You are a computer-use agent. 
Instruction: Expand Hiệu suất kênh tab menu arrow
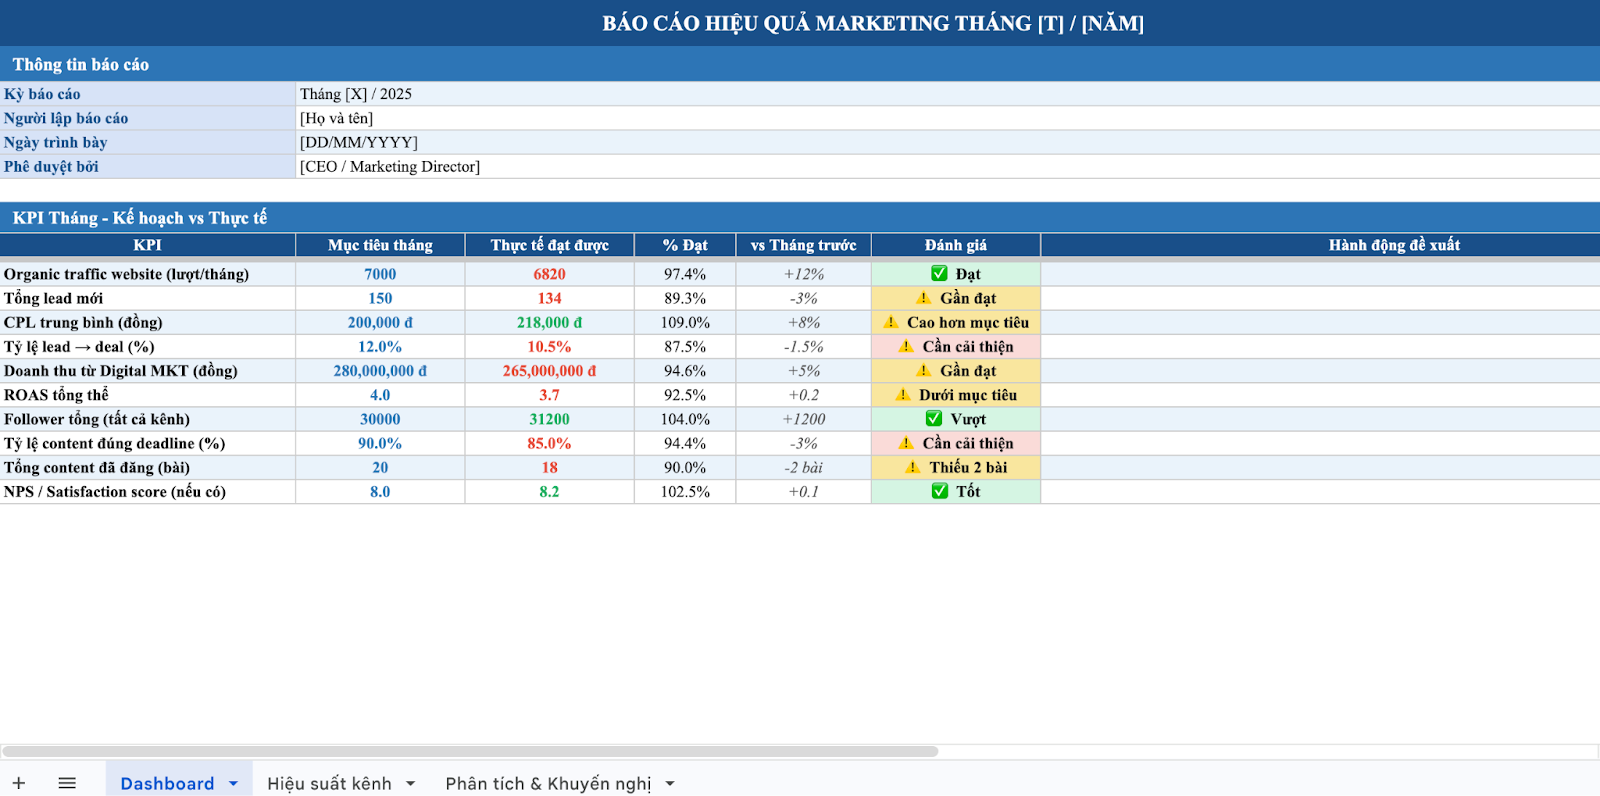click(411, 784)
